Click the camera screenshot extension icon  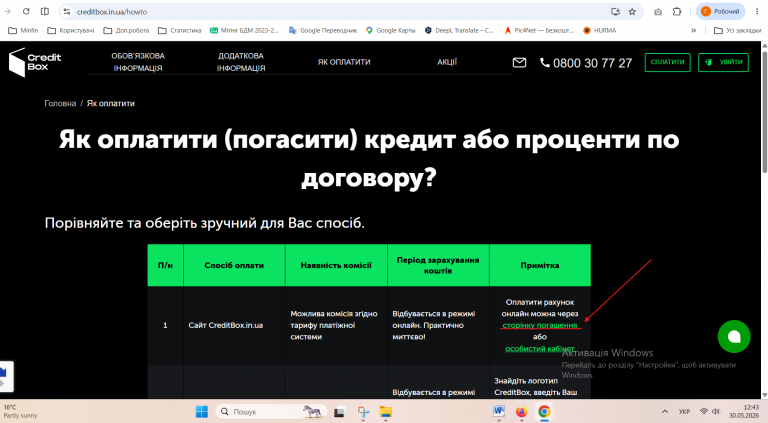(x=658, y=11)
